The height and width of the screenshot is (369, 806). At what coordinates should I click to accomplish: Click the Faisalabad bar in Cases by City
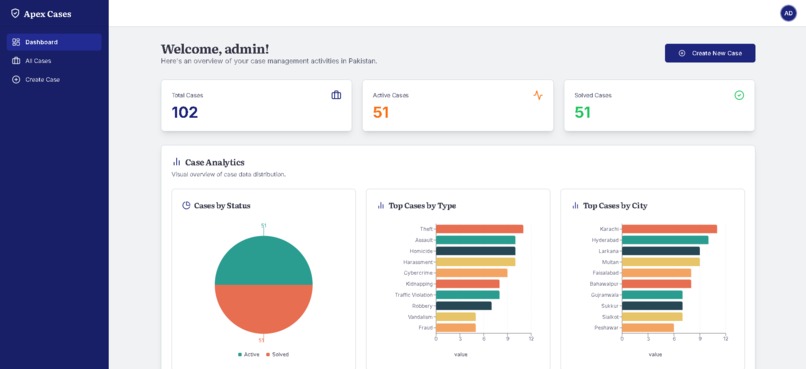(x=656, y=273)
